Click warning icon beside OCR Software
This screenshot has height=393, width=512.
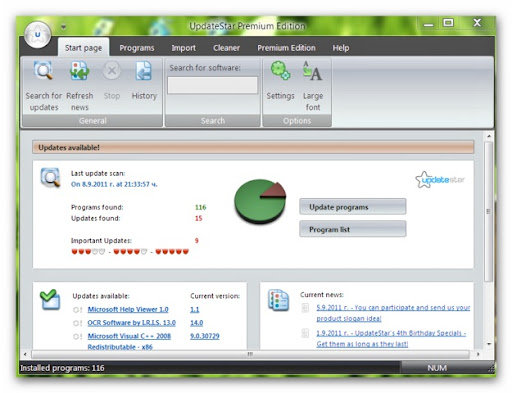(x=77, y=323)
